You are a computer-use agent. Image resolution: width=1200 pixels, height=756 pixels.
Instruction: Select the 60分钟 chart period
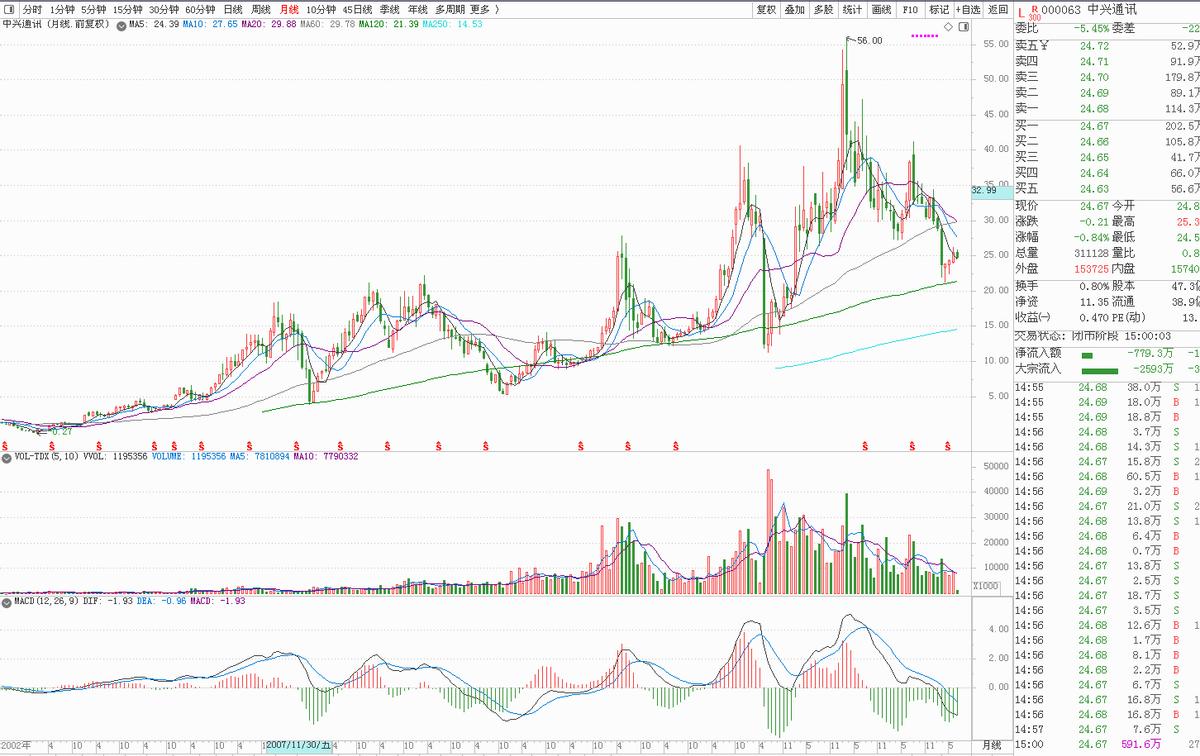[200, 9]
